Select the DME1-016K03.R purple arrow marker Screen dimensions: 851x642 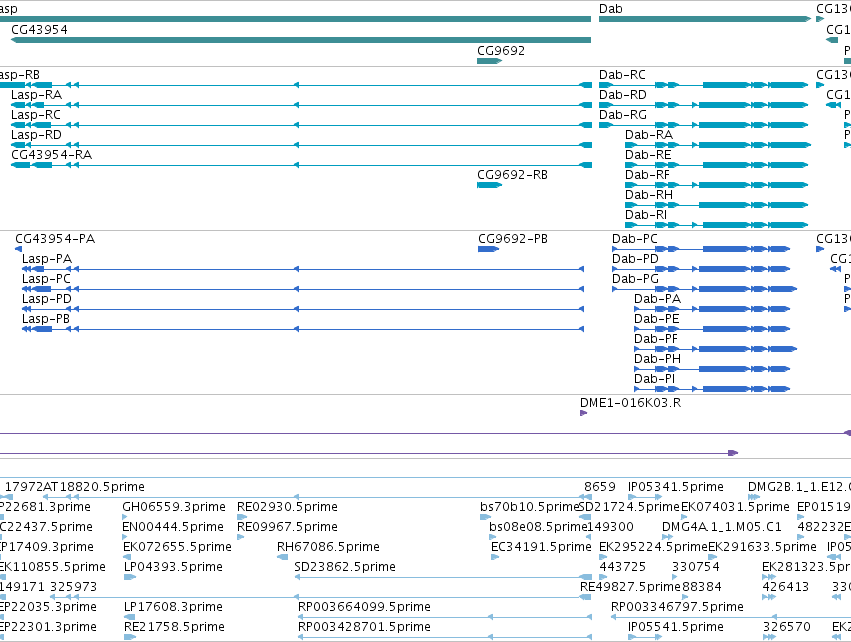[x=583, y=413]
